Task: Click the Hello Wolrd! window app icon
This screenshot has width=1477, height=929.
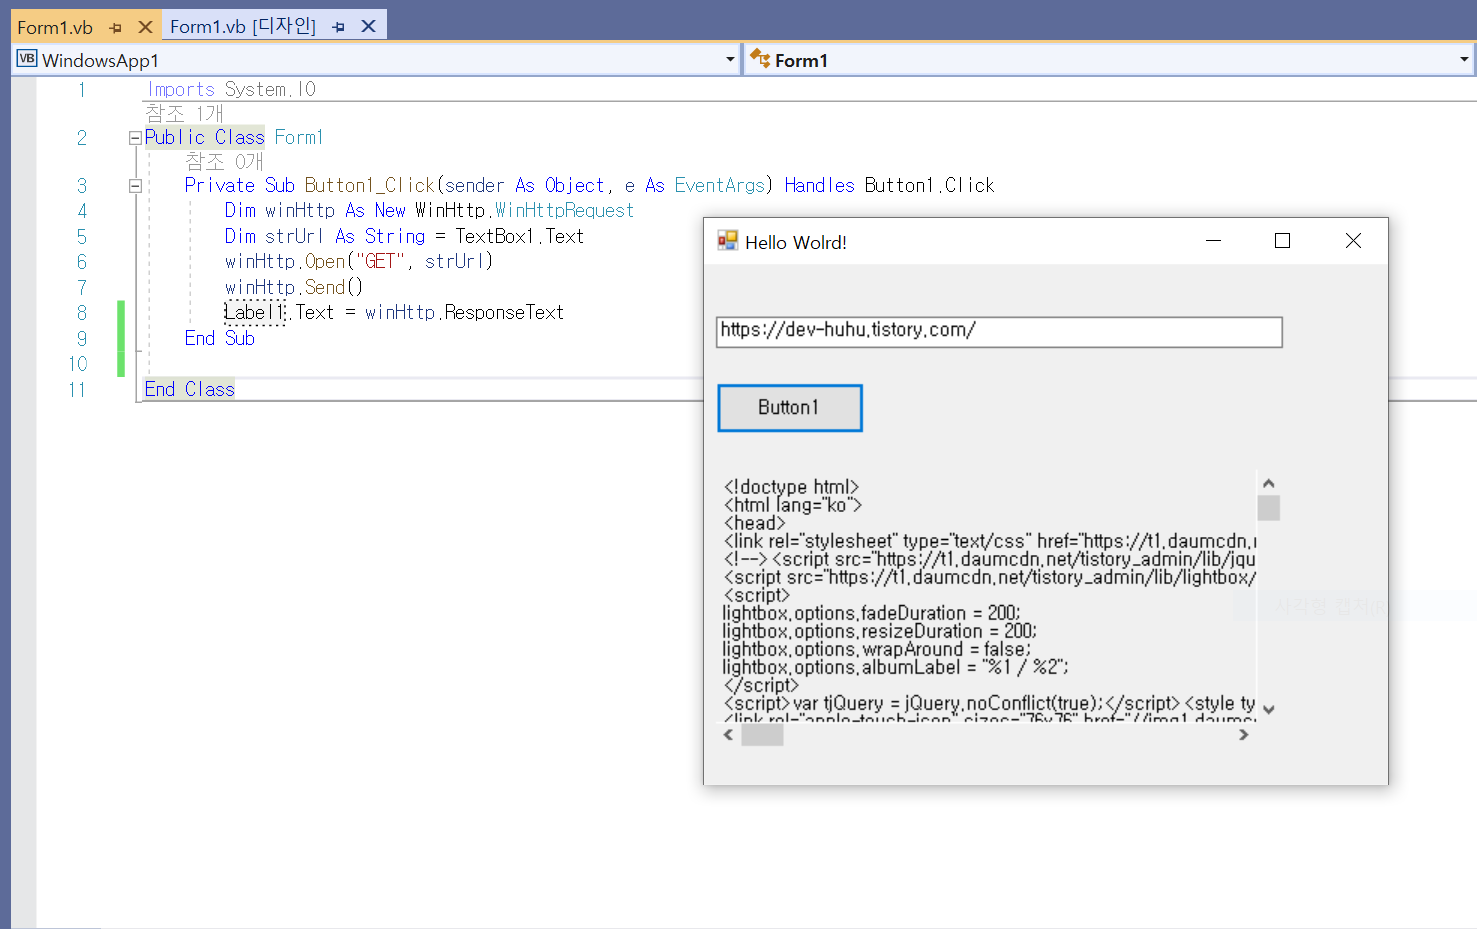Action: pos(727,241)
